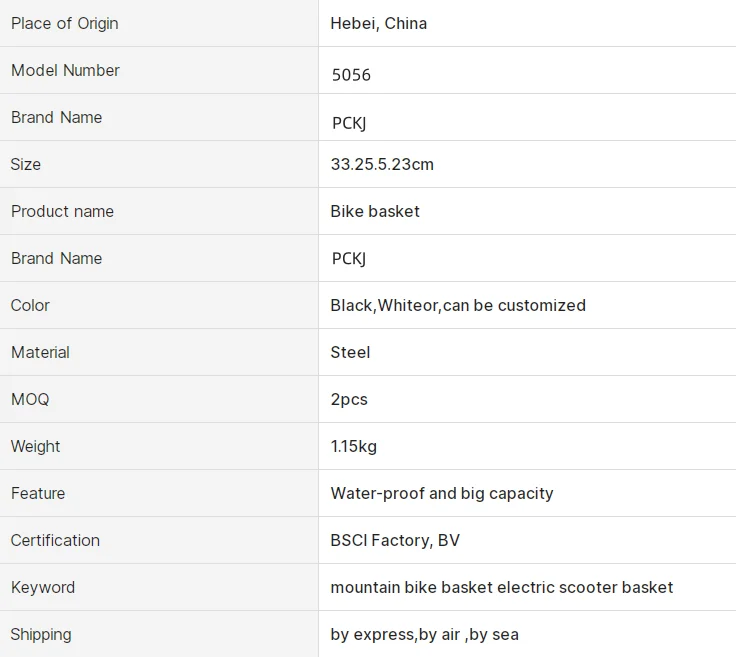The width and height of the screenshot is (736, 657).
Task: Select the 'Steel' material value
Action: [x=350, y=352]
